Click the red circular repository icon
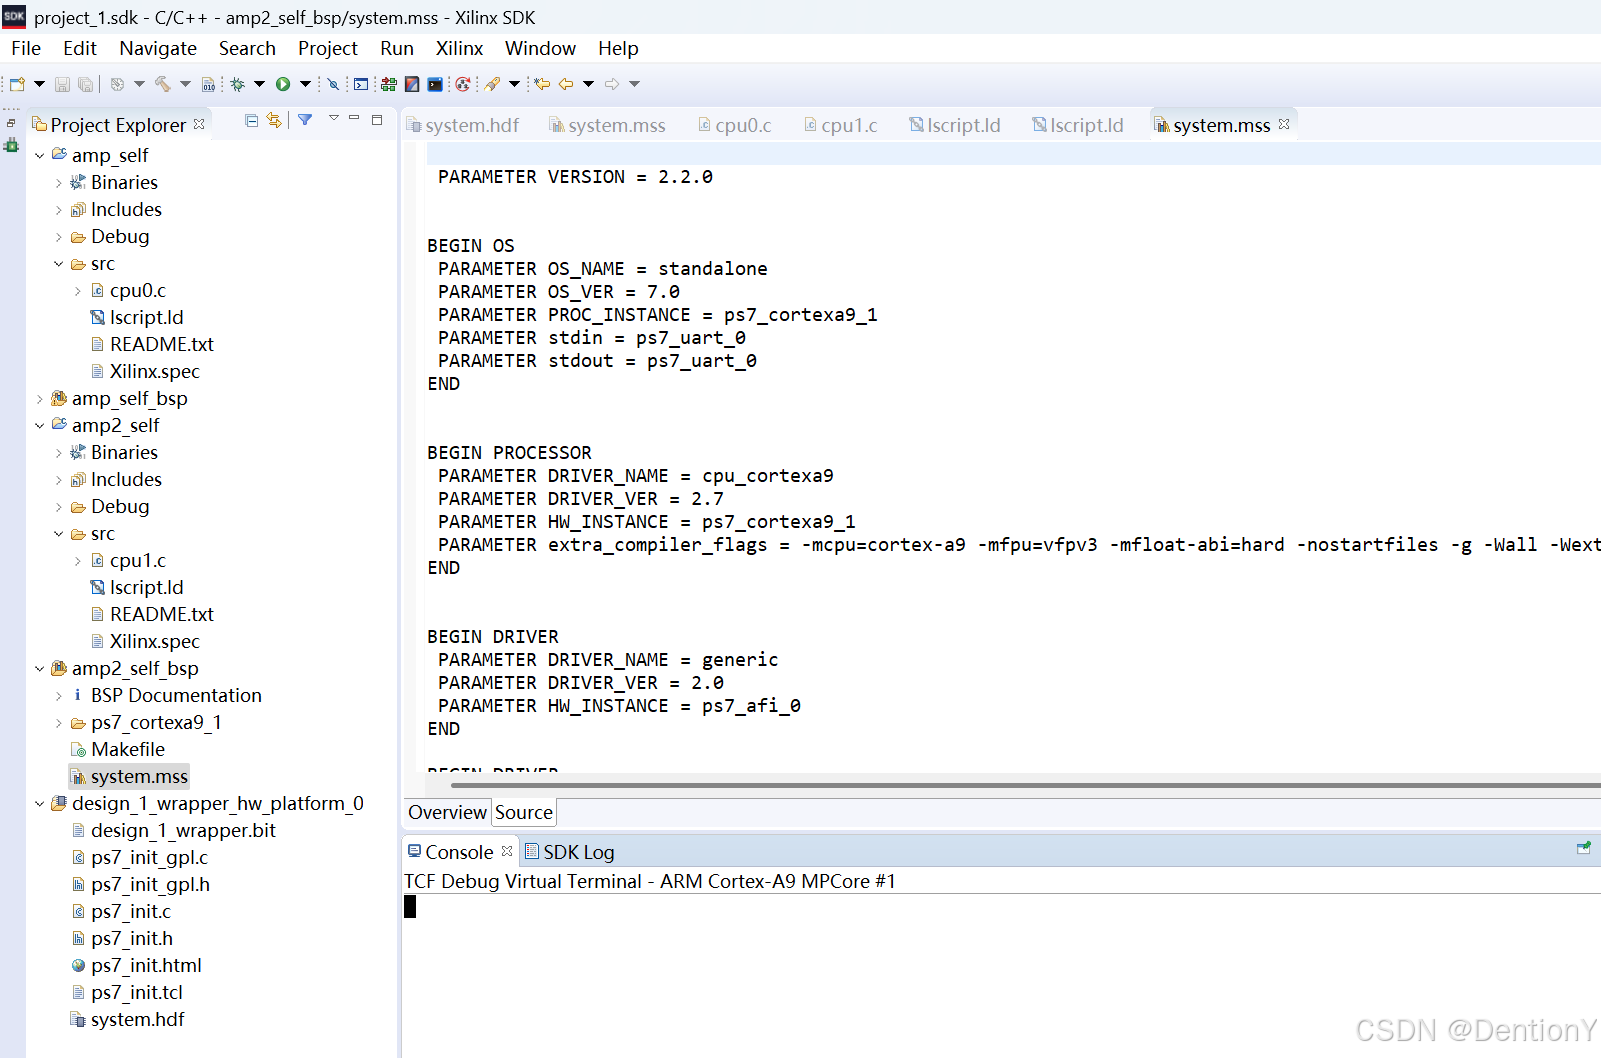Screen dimensions: 1601x1058 [x=463, y=84]
